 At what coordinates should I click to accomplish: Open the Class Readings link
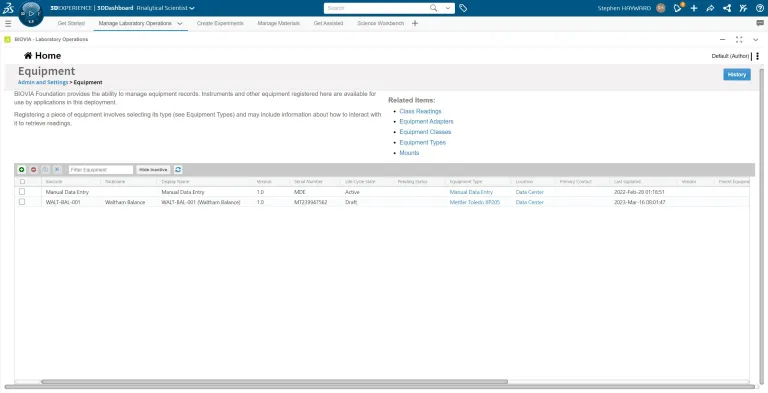click(x=420, y=111)
